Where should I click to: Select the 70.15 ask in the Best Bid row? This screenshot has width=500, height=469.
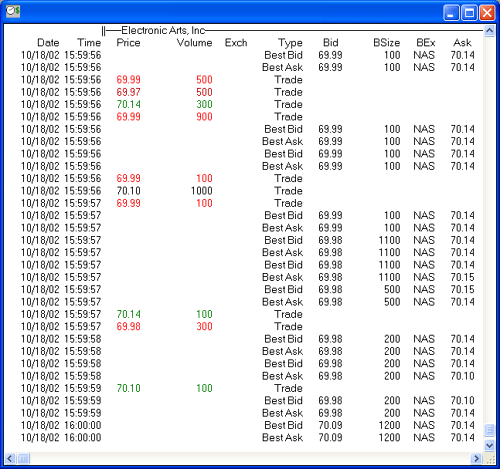462,289
